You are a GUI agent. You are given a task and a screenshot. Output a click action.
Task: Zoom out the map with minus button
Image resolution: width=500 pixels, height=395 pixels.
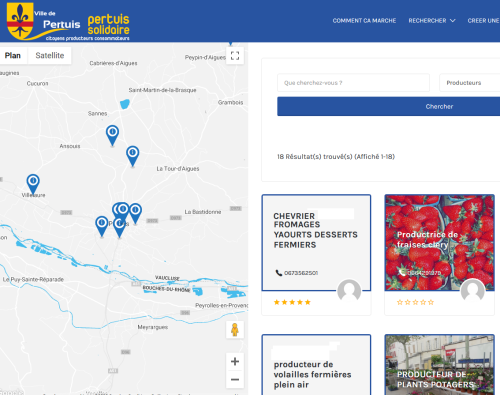click(235, 379)
